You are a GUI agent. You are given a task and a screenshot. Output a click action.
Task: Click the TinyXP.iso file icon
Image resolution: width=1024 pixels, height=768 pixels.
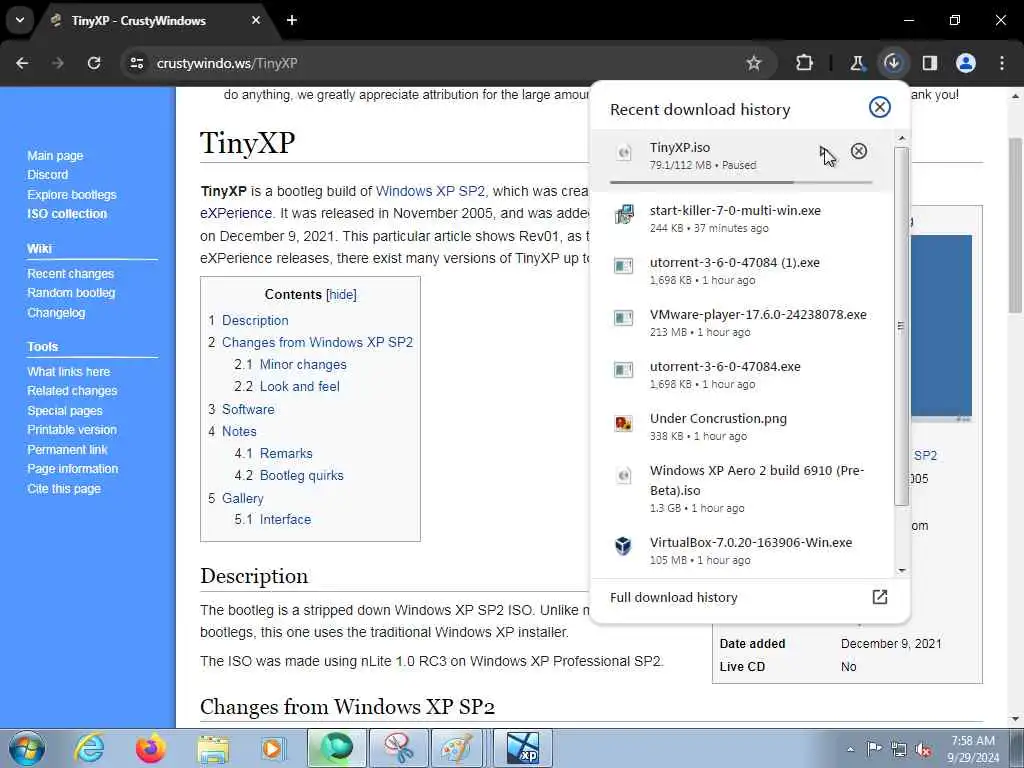[x=624, y=153]
